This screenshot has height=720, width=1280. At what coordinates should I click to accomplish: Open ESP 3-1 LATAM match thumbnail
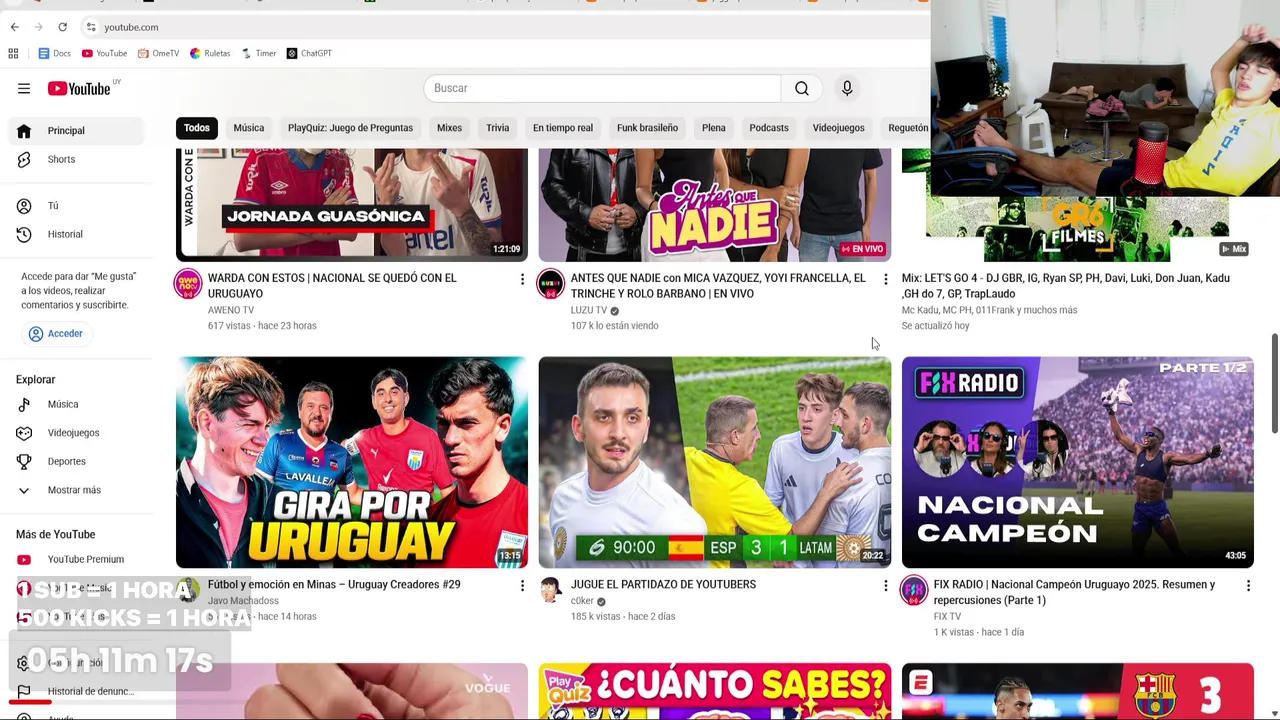715,462
